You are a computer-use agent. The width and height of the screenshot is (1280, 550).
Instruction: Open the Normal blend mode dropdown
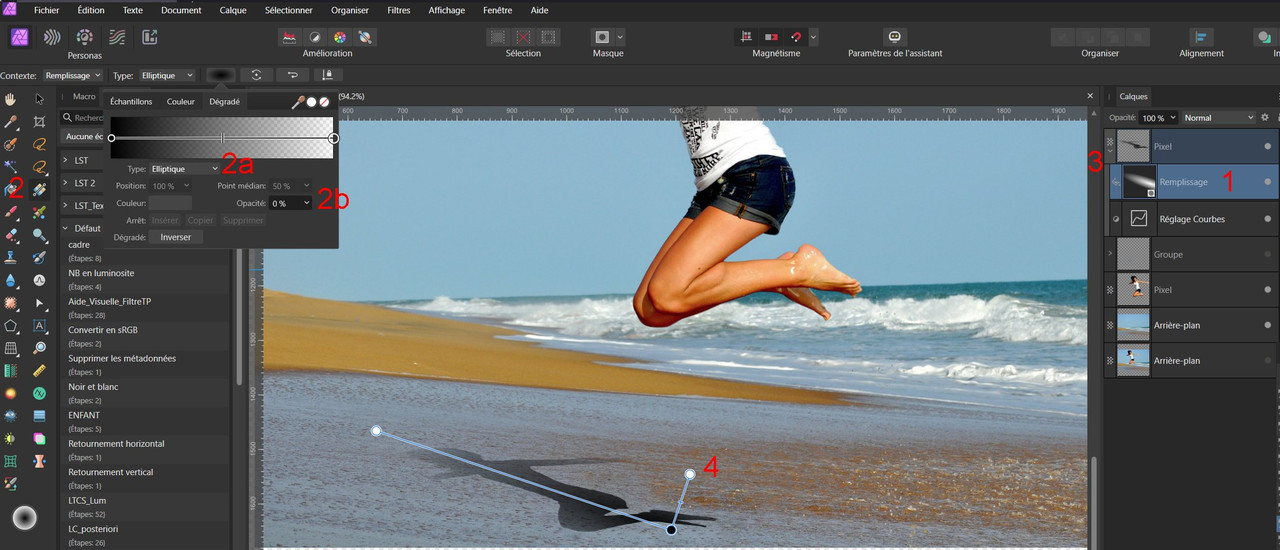pos(1218,118)
